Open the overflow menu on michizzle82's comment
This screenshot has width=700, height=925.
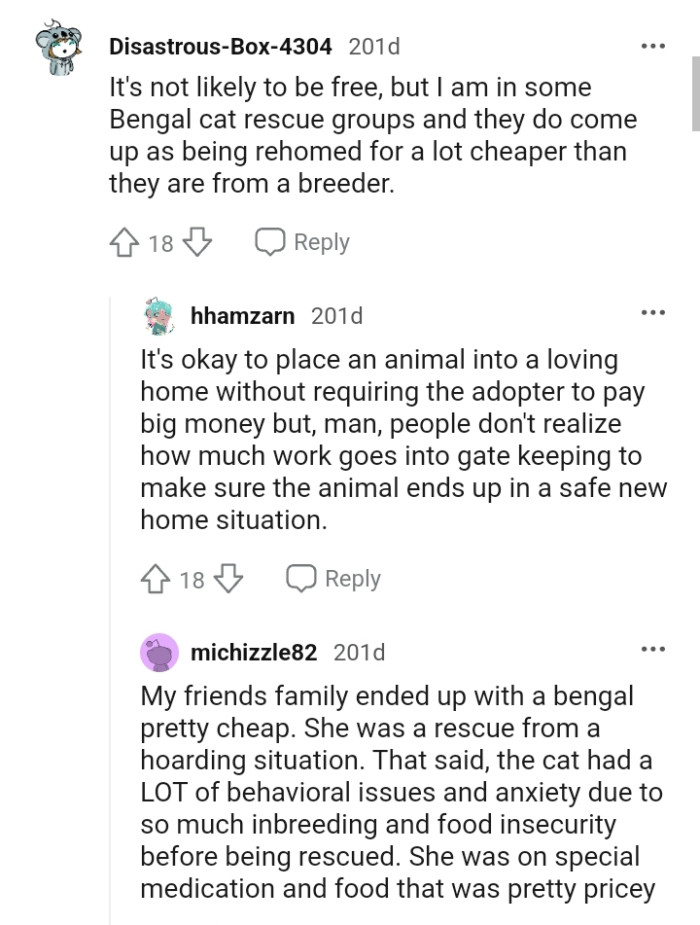pos(654,648)
